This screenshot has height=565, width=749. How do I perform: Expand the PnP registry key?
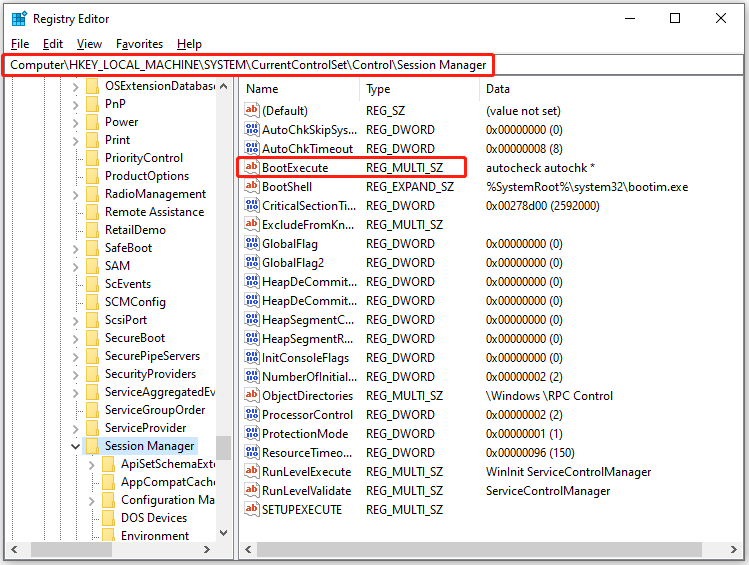coord(75,104)
